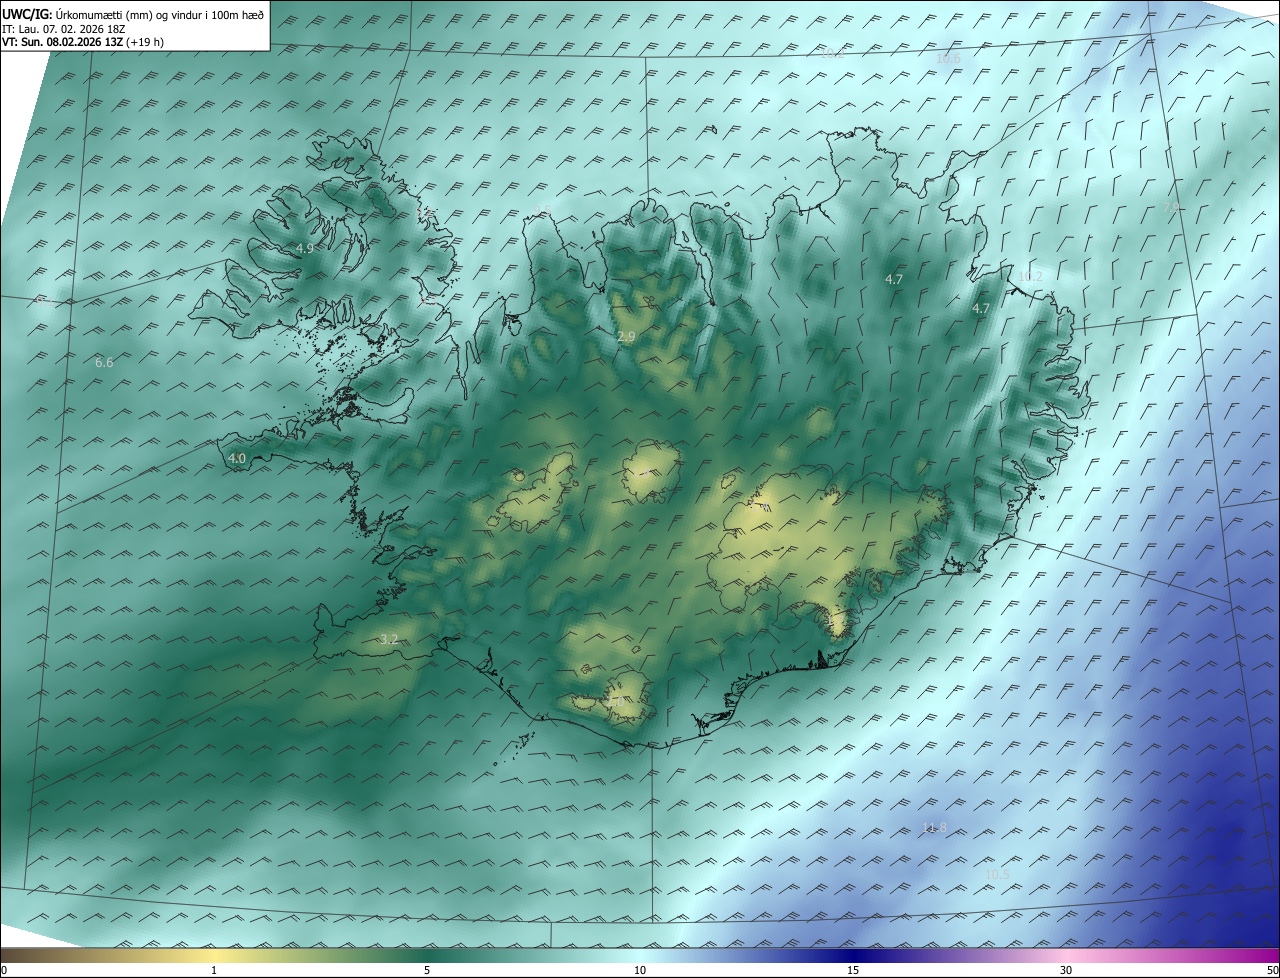Click the 3.2 value on Reykjanes peninsula
Image resolution: width=1280 pixels, height=978 pixels.
point(389,638)
